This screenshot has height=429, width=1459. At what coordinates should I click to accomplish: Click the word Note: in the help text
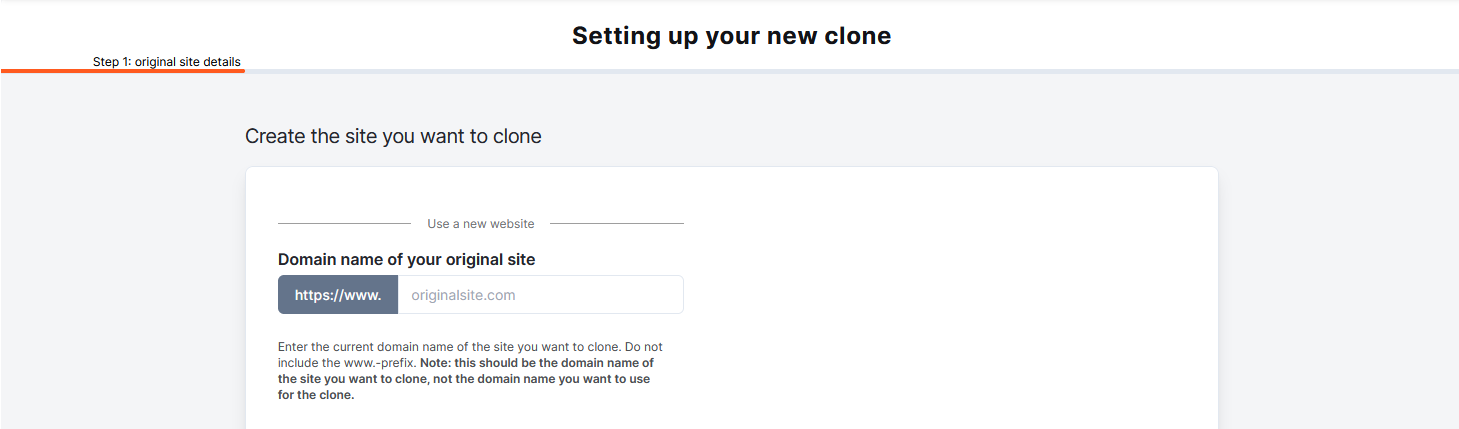tap(437, 363)
